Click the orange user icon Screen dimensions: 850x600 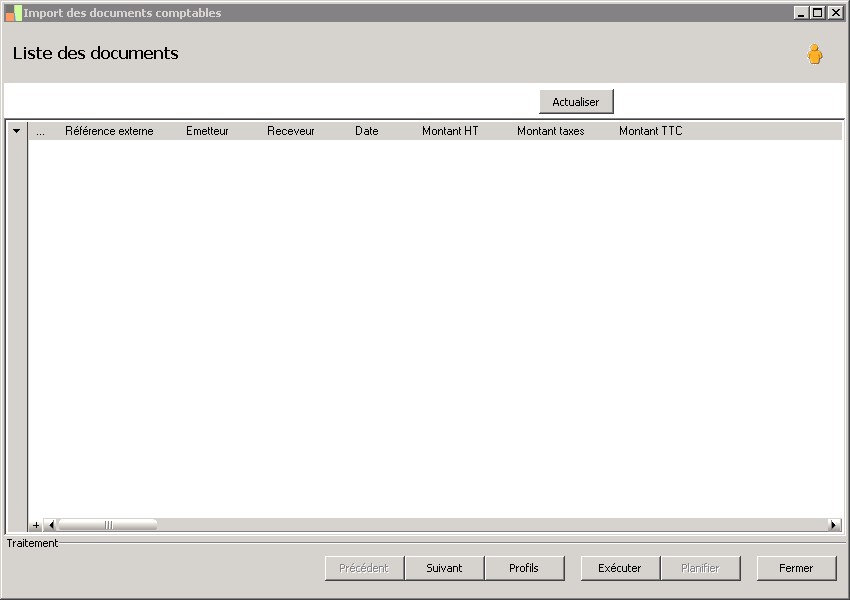[816, 55]
